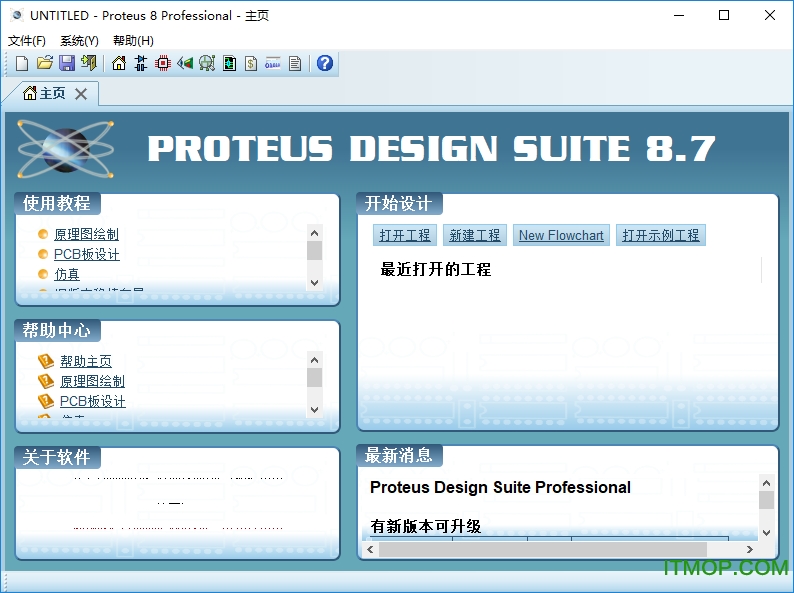Viewport: 794px width, 593px height.
Task: Click the 打开工程 button
Action: click(405, 235)
